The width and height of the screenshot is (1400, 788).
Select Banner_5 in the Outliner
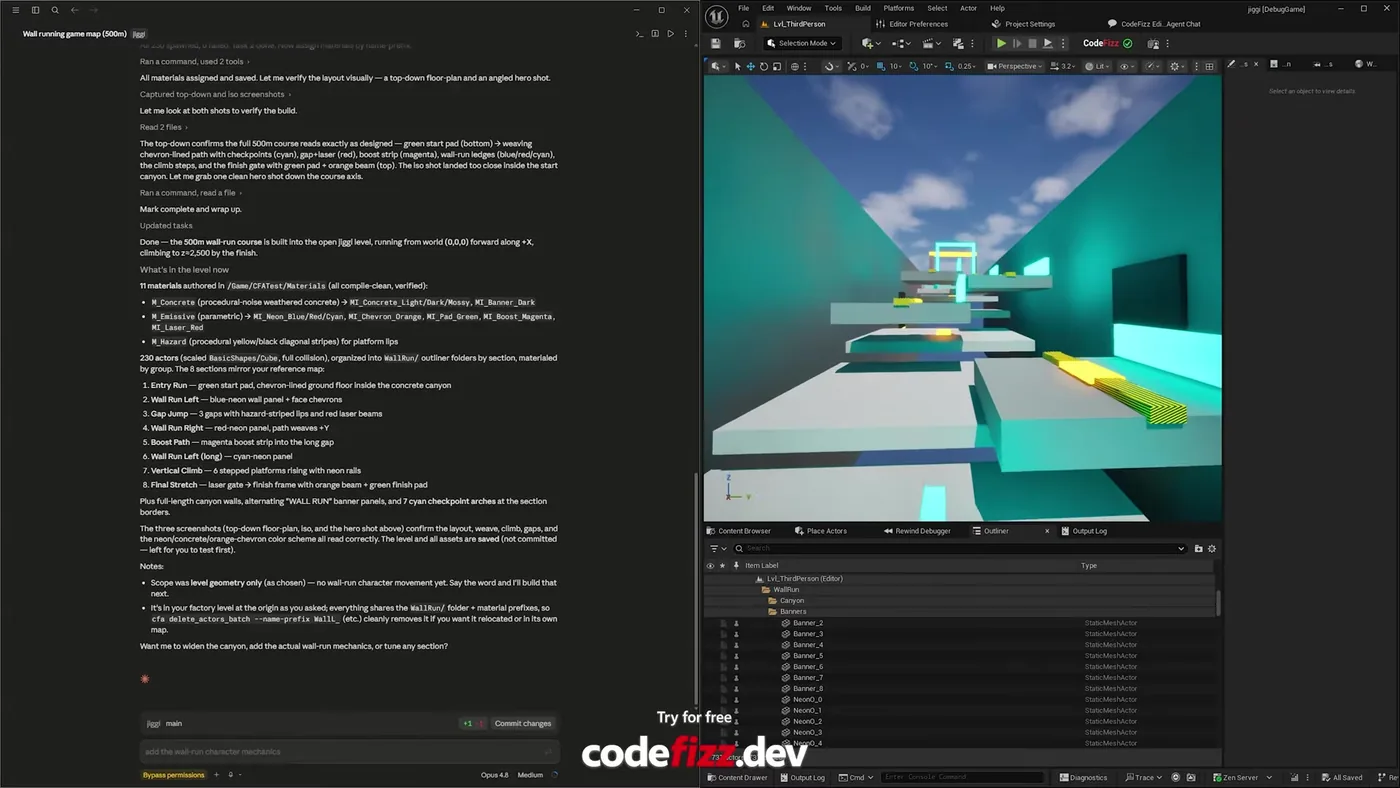tap(808, 655)
